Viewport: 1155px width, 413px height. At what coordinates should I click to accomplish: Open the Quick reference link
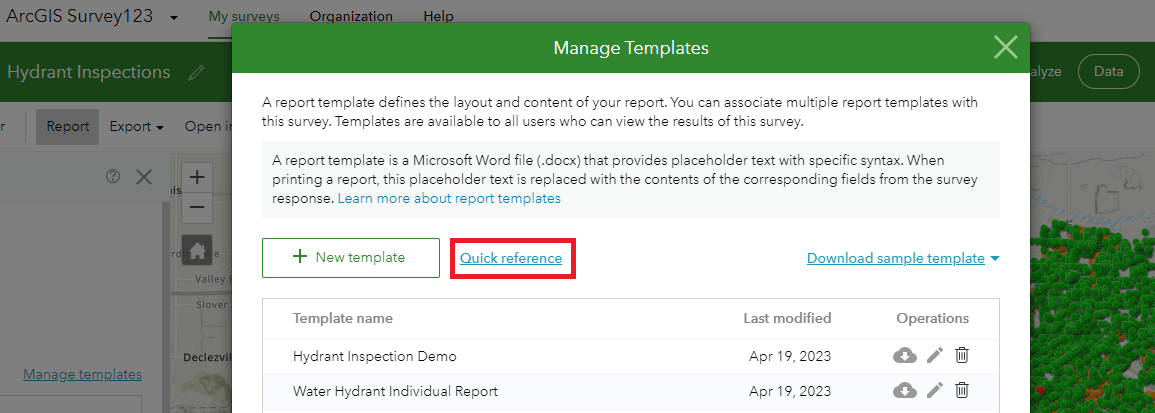click(x=511, y=259)
